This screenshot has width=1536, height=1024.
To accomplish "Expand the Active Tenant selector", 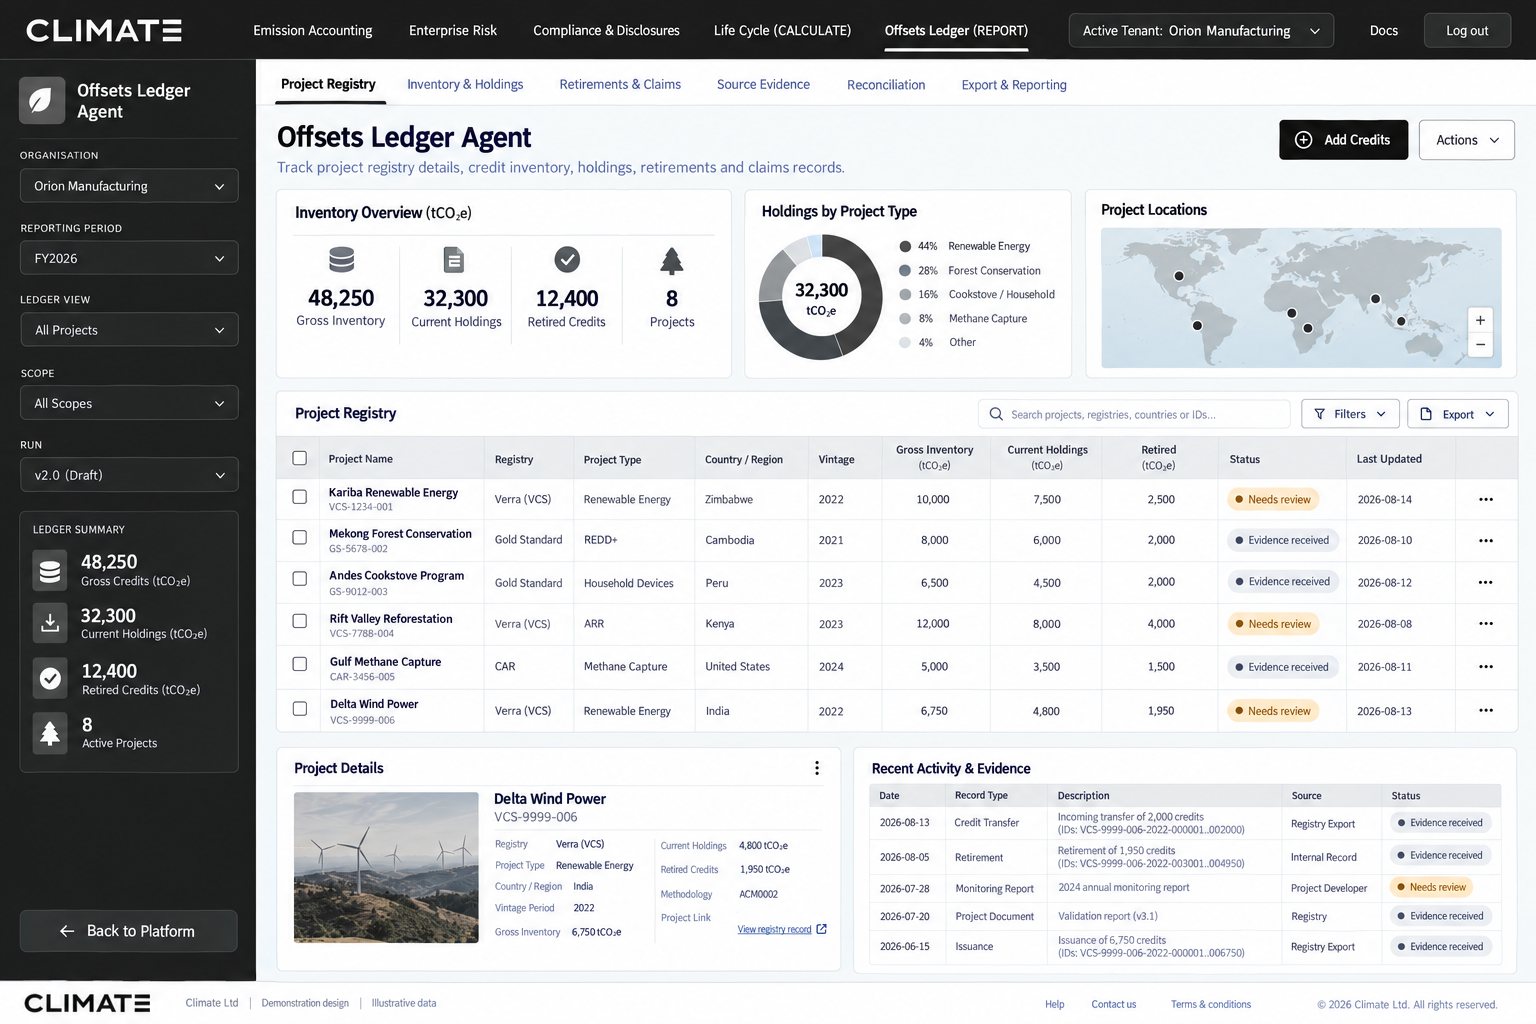I will tap(1201, 31).
